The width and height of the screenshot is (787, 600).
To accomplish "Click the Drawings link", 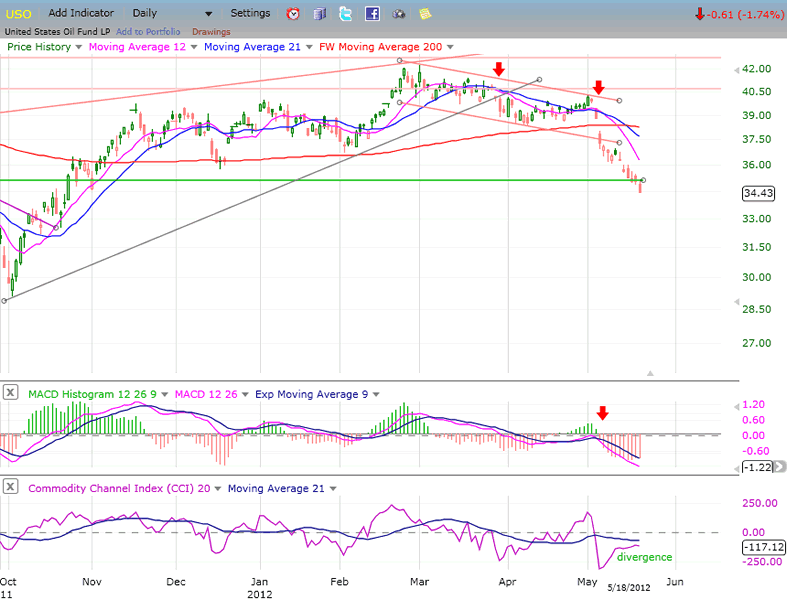I will (211, 31).
